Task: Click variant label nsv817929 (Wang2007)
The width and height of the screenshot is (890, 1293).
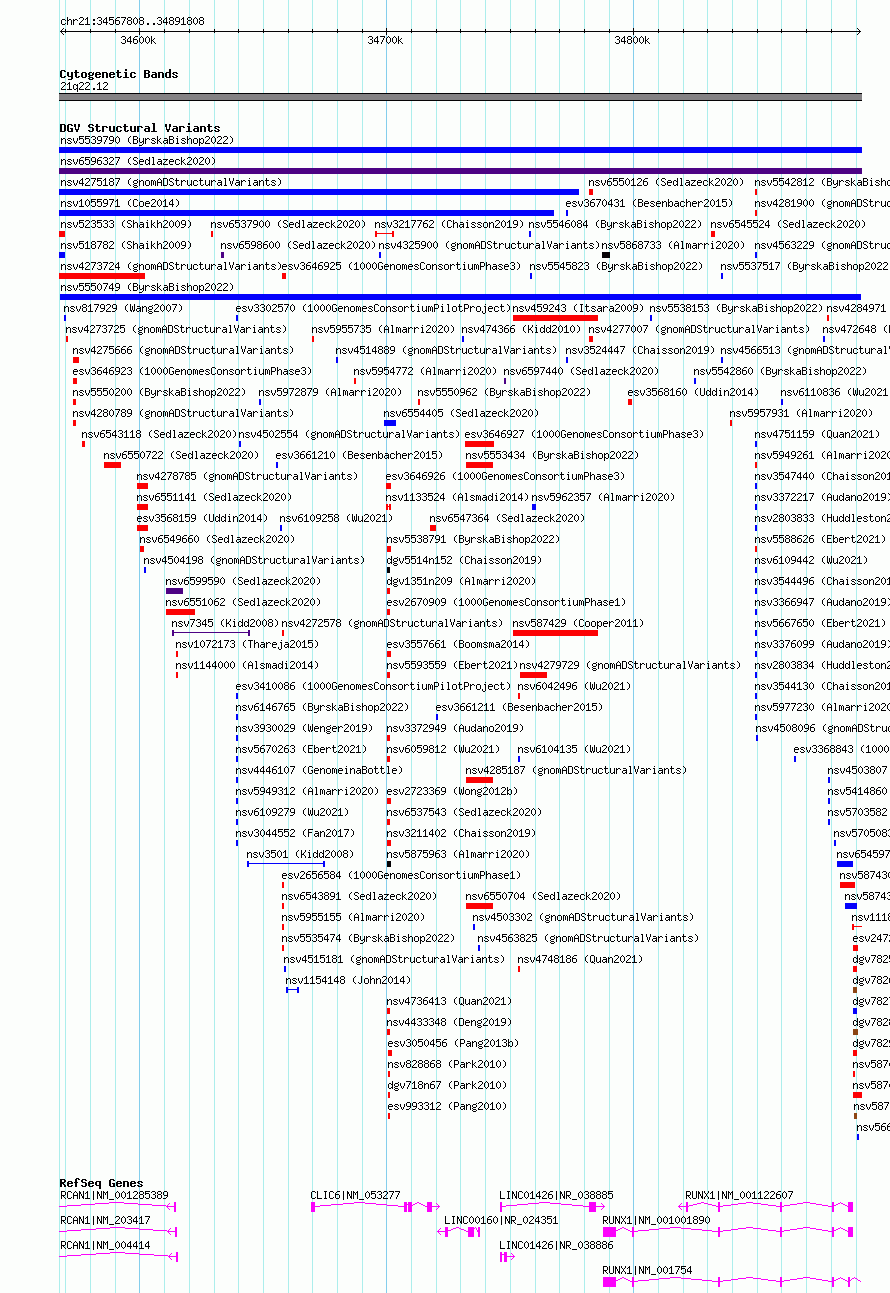Action: [124, 308]
